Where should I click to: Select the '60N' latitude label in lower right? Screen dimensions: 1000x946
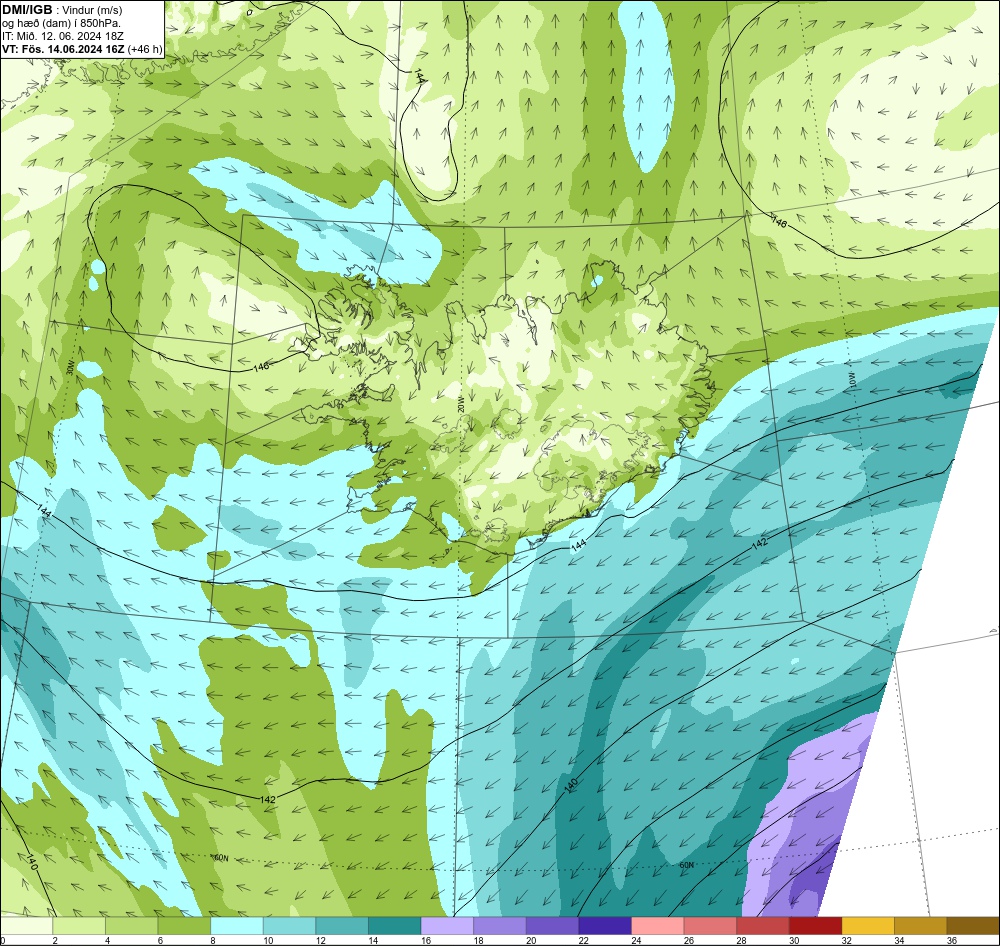point(686,865)
